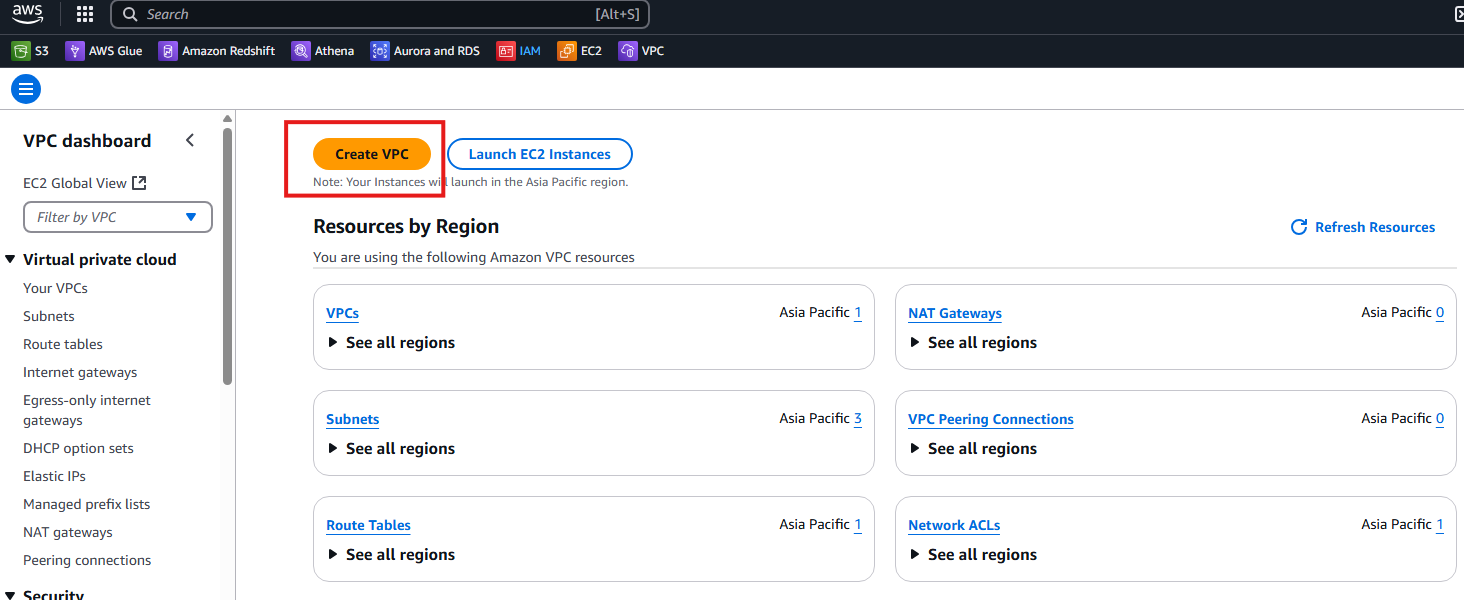1464x600 pixels.
Task: Click the Route Tables Asia Pacific count 1
Action: click(x=858, y=525)
